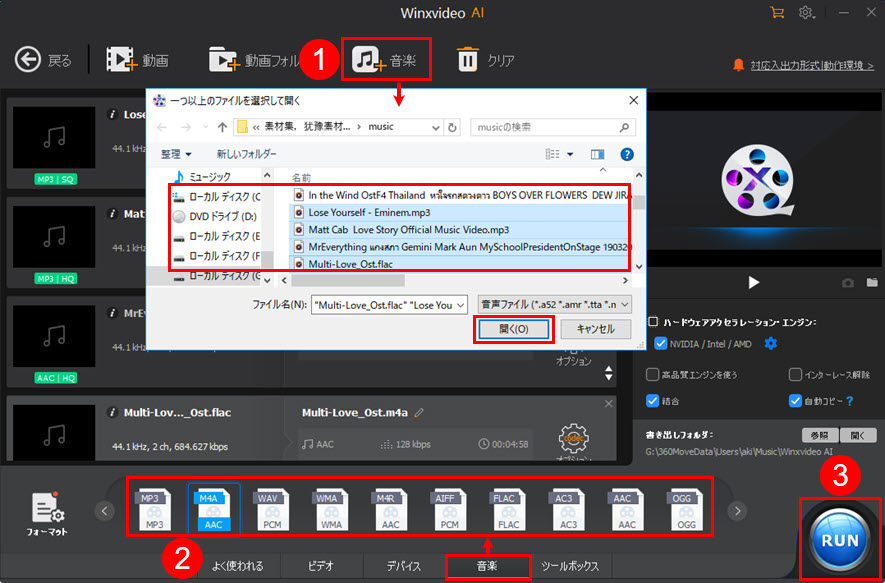Pick the M4R AAC ringtone format
This screenshot has height=583, width=885.
[x=391, y=511]
